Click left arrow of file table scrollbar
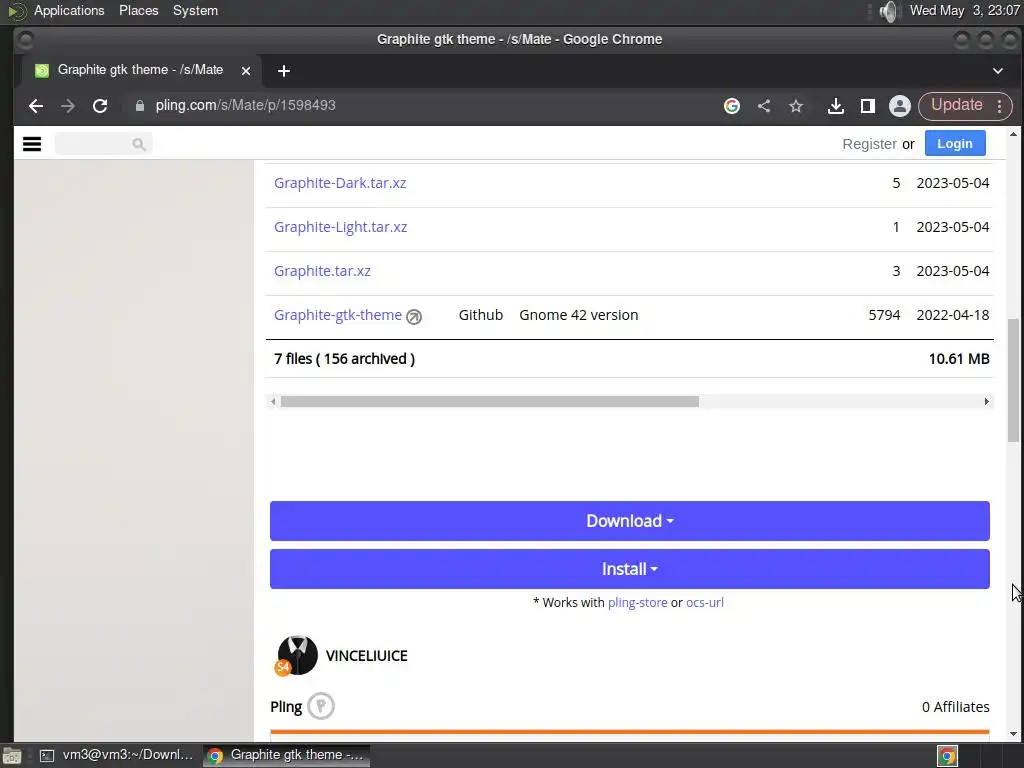Screen dimensions: 1024x768 click(273, 402)
